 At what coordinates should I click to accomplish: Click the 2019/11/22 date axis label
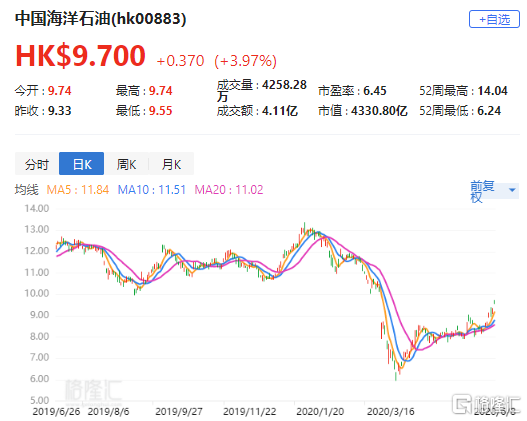coord(250,412)
